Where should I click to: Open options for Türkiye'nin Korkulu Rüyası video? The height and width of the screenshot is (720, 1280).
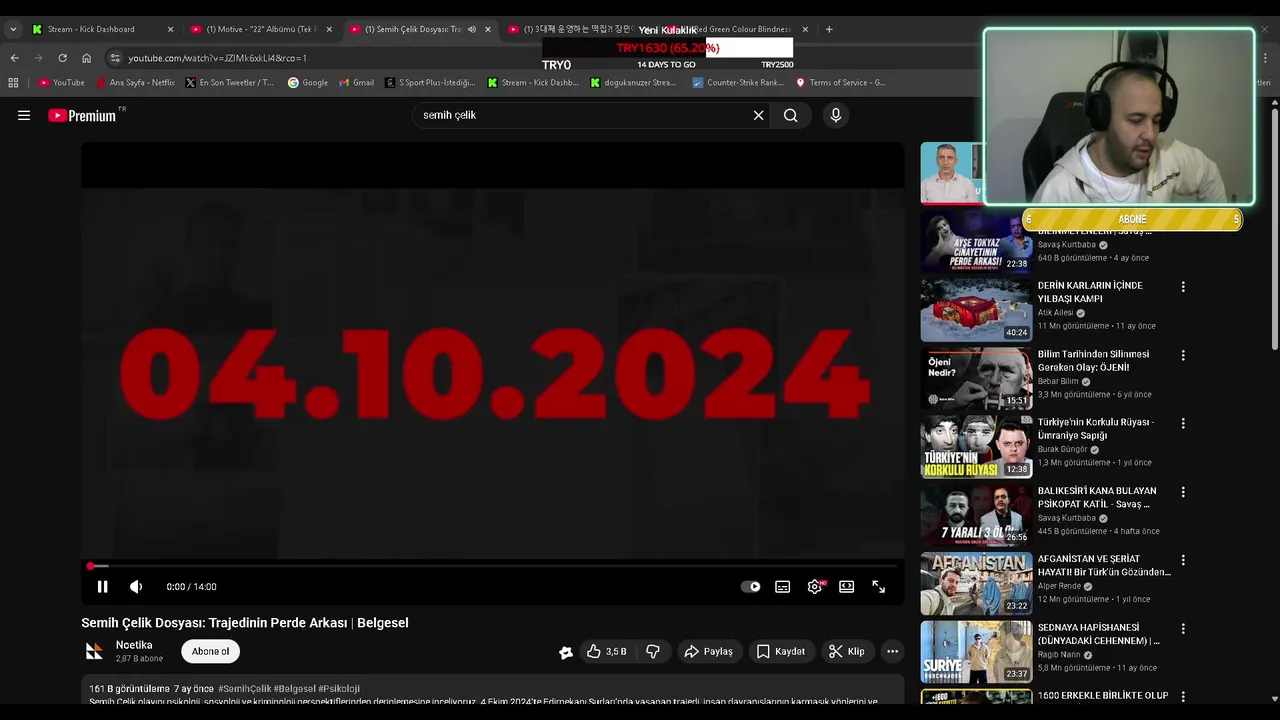pyautogui.click(x=1183, y=423)
